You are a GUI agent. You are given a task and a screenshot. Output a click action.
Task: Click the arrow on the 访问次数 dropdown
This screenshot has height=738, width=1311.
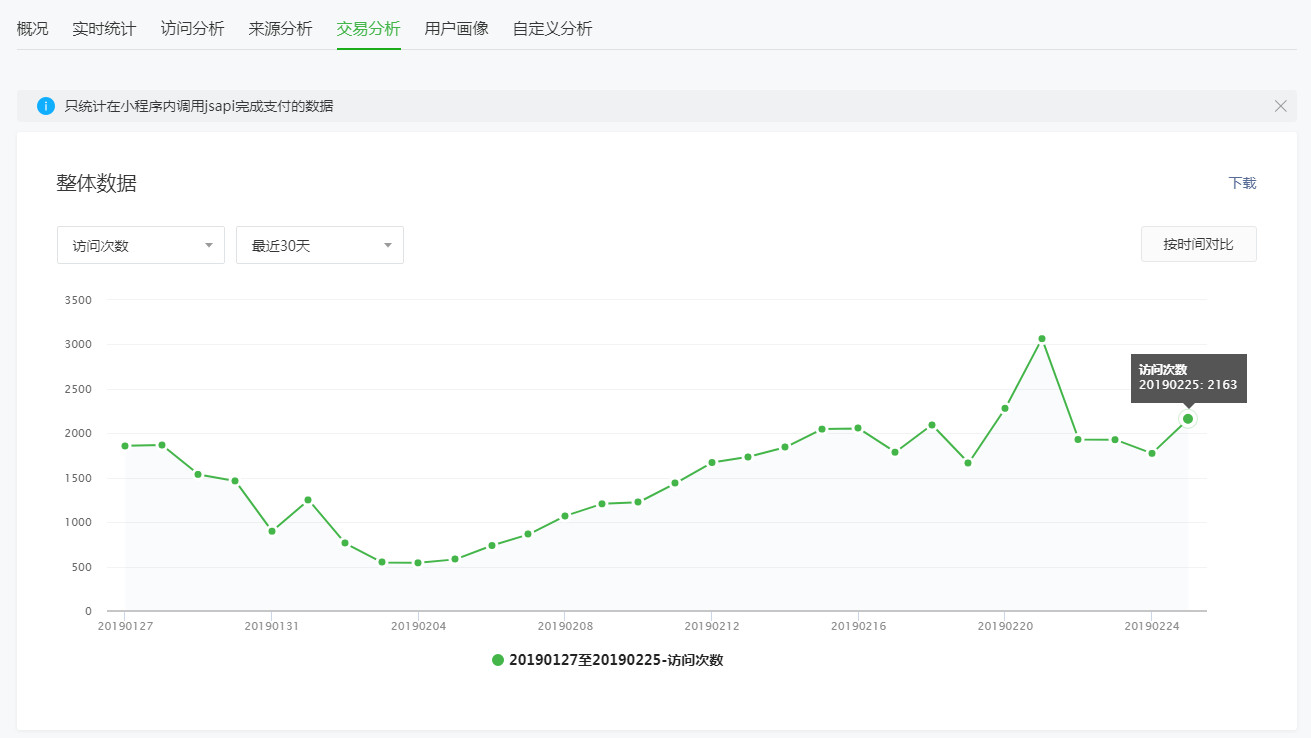[x=208, y=245]
